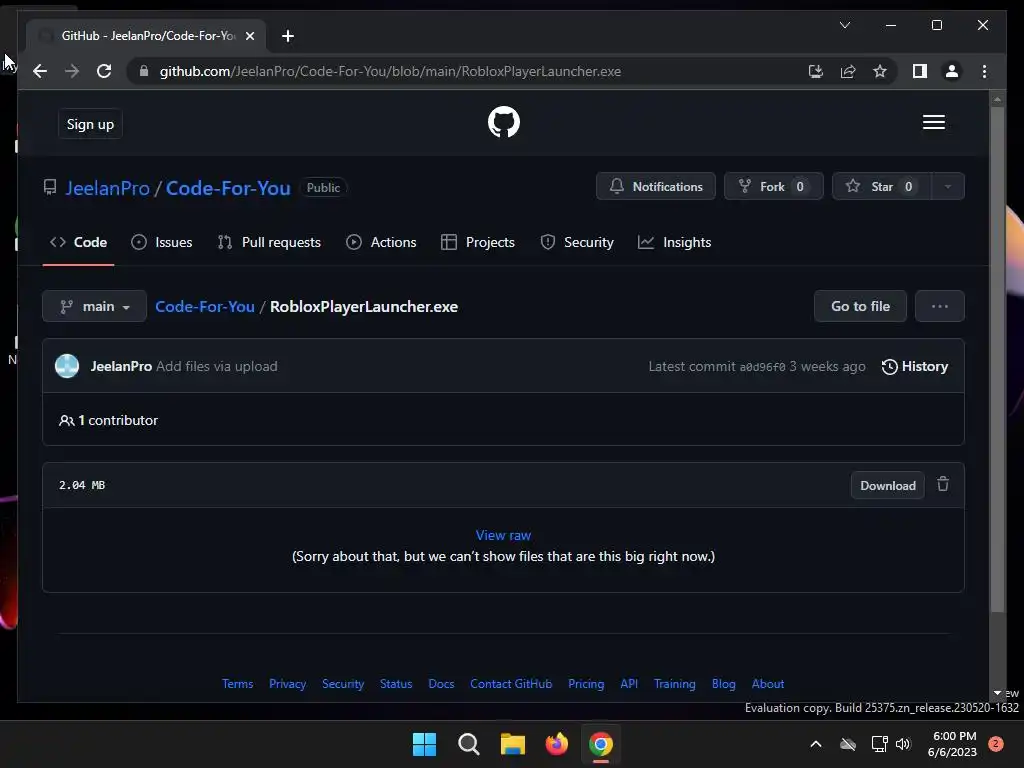Open 'Add files via upload' commit message
The image size is (1024, 768).
[x=217, y=366]
